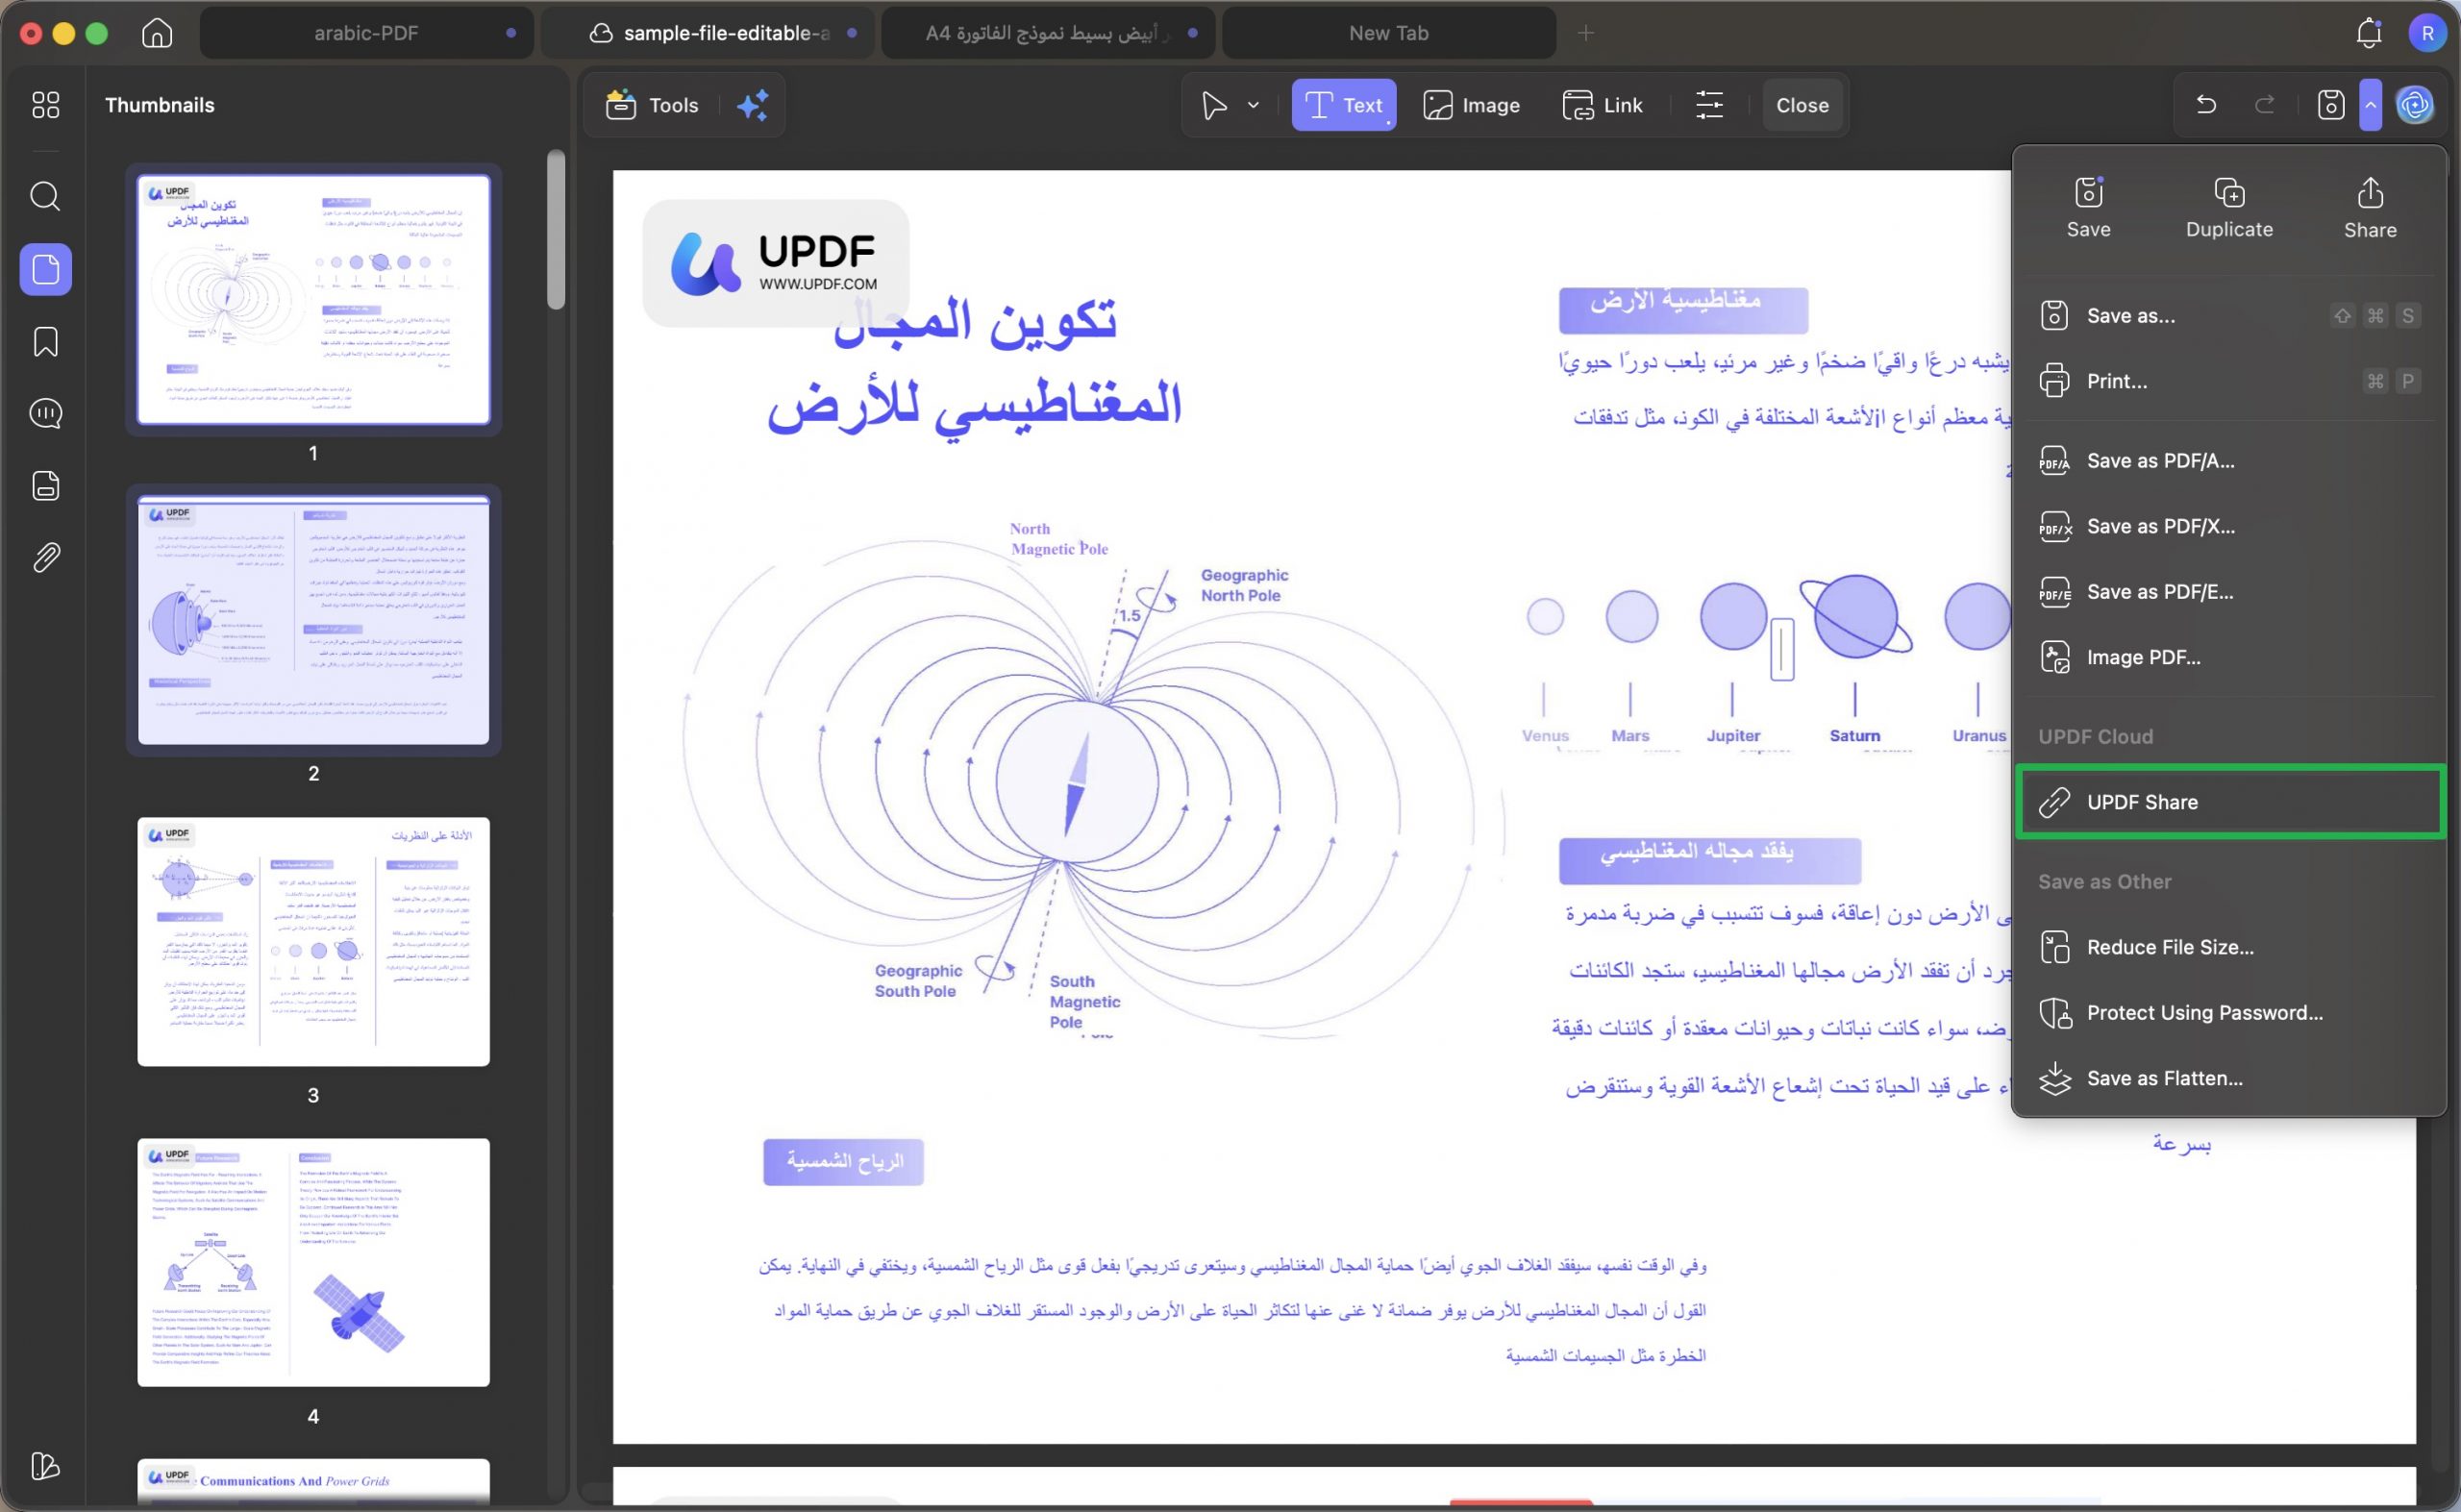2461x1512 pixels.
Task: Click UPDF Share option
Action: point(2229,802)
